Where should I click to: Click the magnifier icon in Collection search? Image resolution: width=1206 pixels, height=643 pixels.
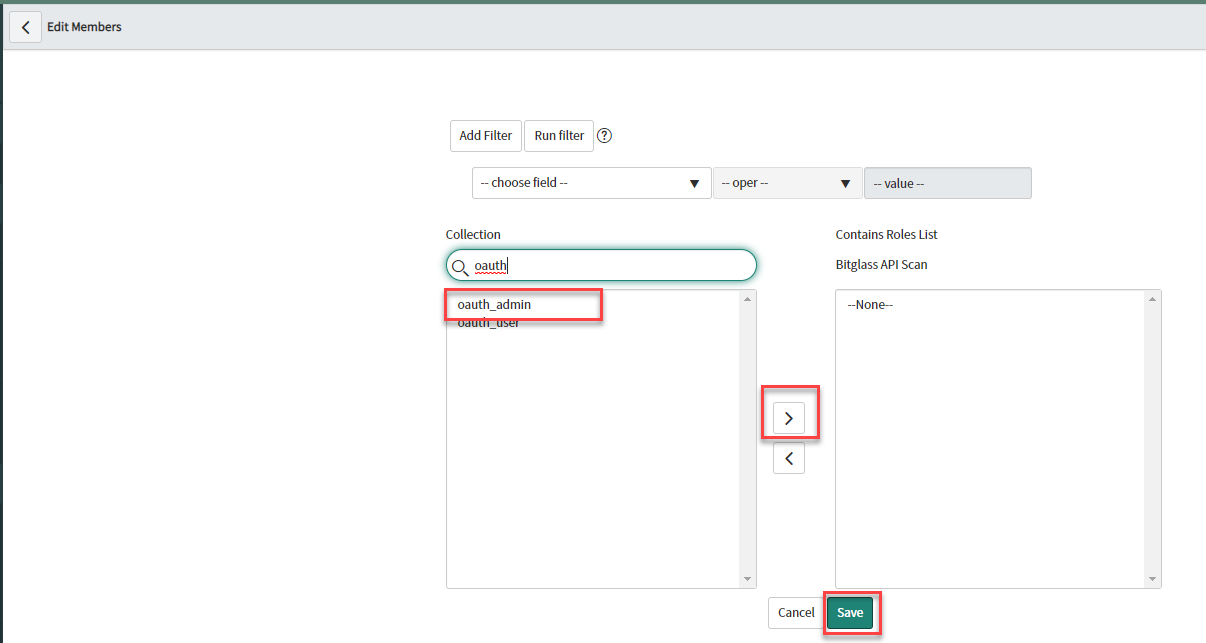[x=460, y=266]
